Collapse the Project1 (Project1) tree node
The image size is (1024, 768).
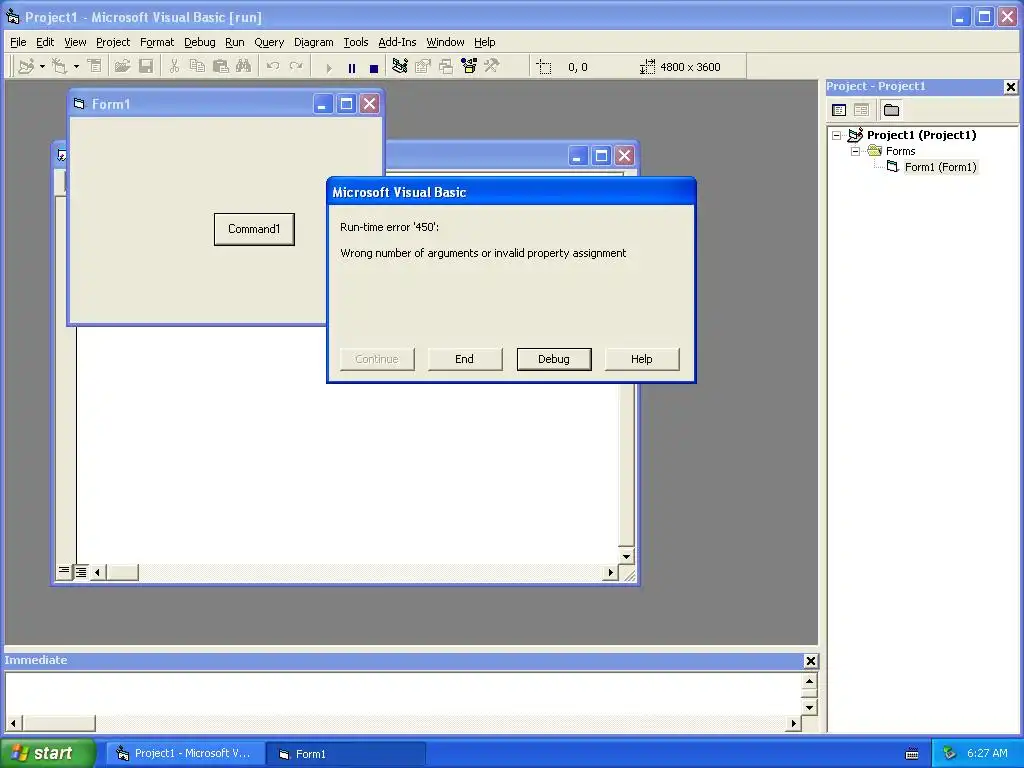coord(837,136)
